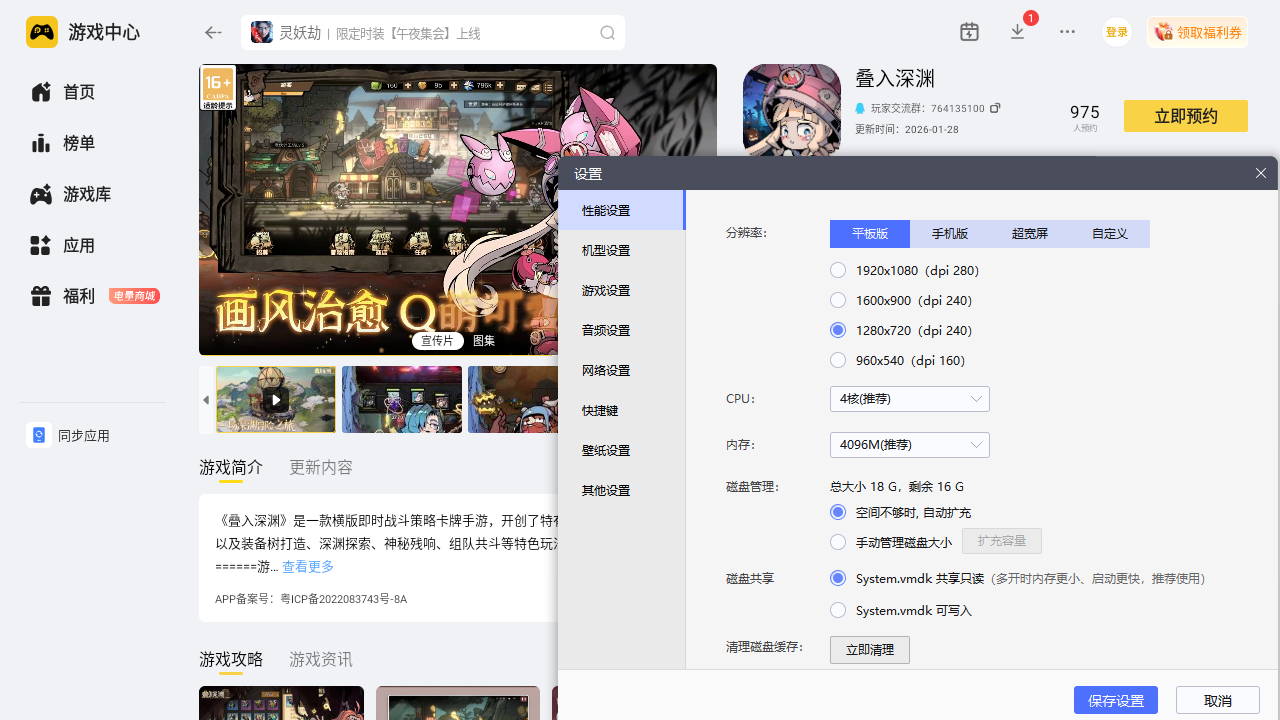Click 查看更多 link in game intro
The width and height of the screenshot is (1280, 720).
coord(308,567)
